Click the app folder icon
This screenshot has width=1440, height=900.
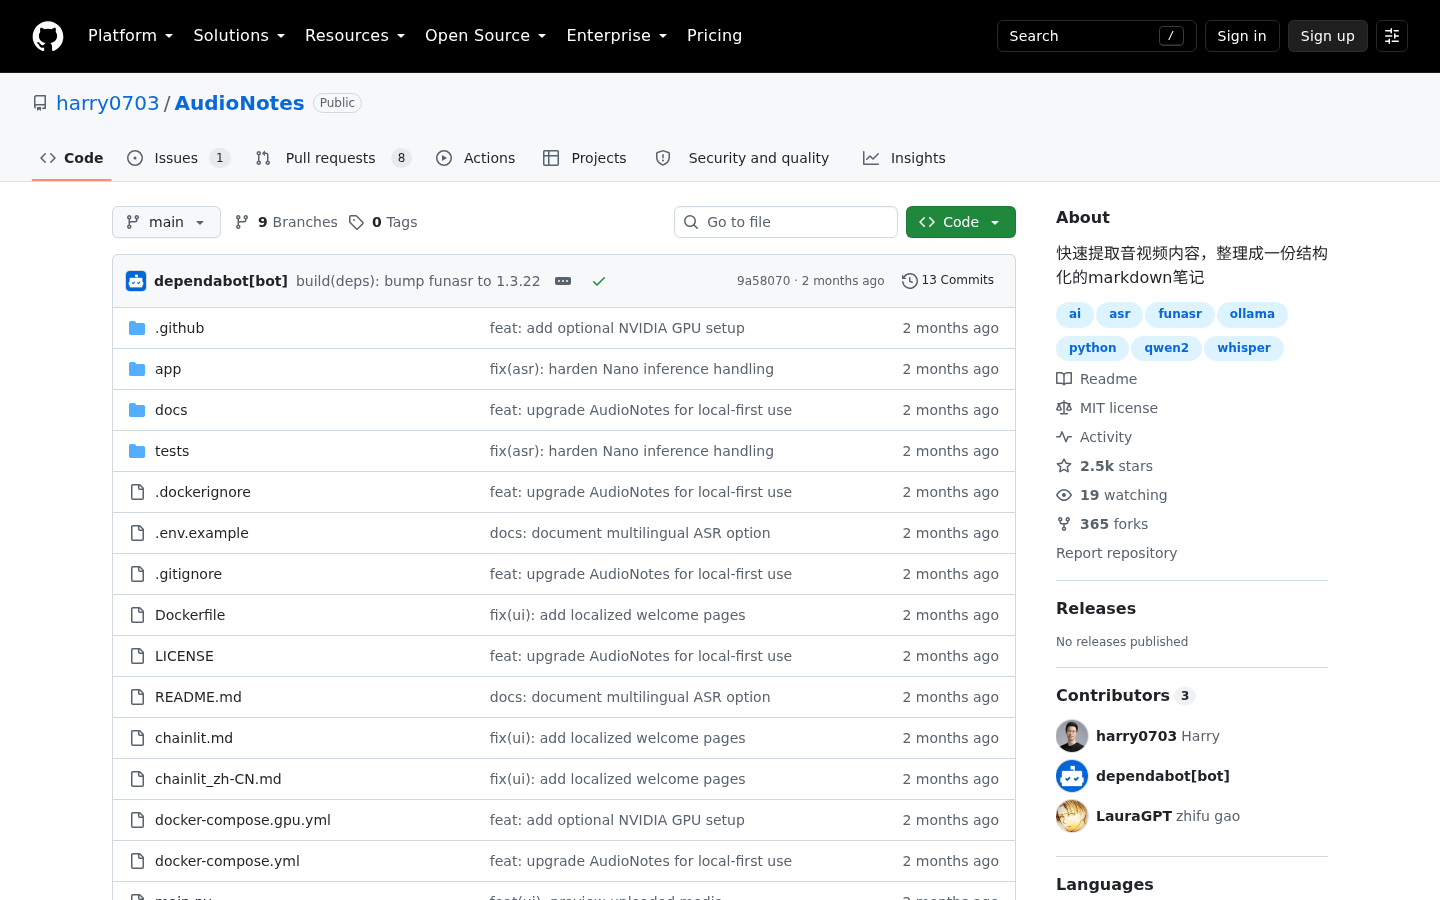pos(137,369)
